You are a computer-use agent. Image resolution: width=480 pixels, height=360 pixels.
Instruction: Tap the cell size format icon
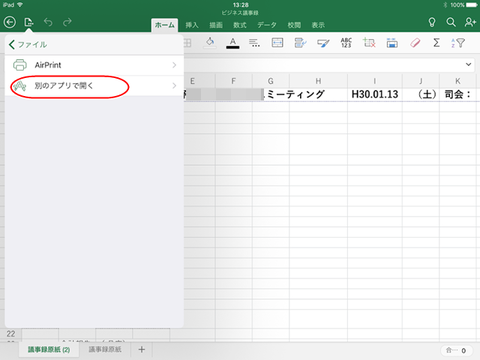(x=392, y=43)
